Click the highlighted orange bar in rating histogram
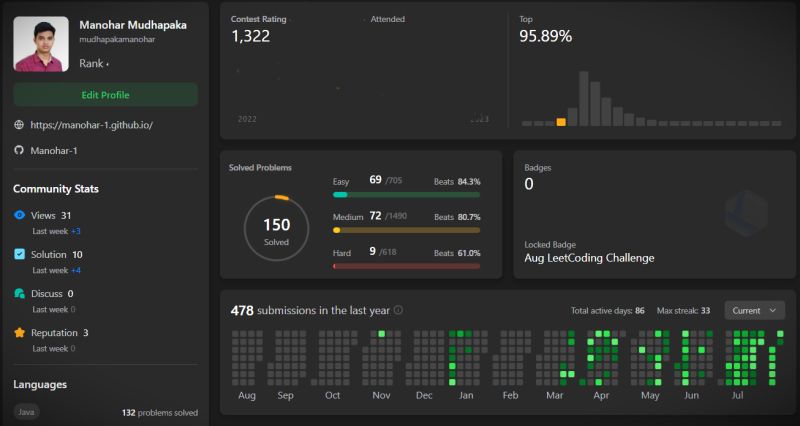This screenshot has height=426, width=800. (561, 122)
